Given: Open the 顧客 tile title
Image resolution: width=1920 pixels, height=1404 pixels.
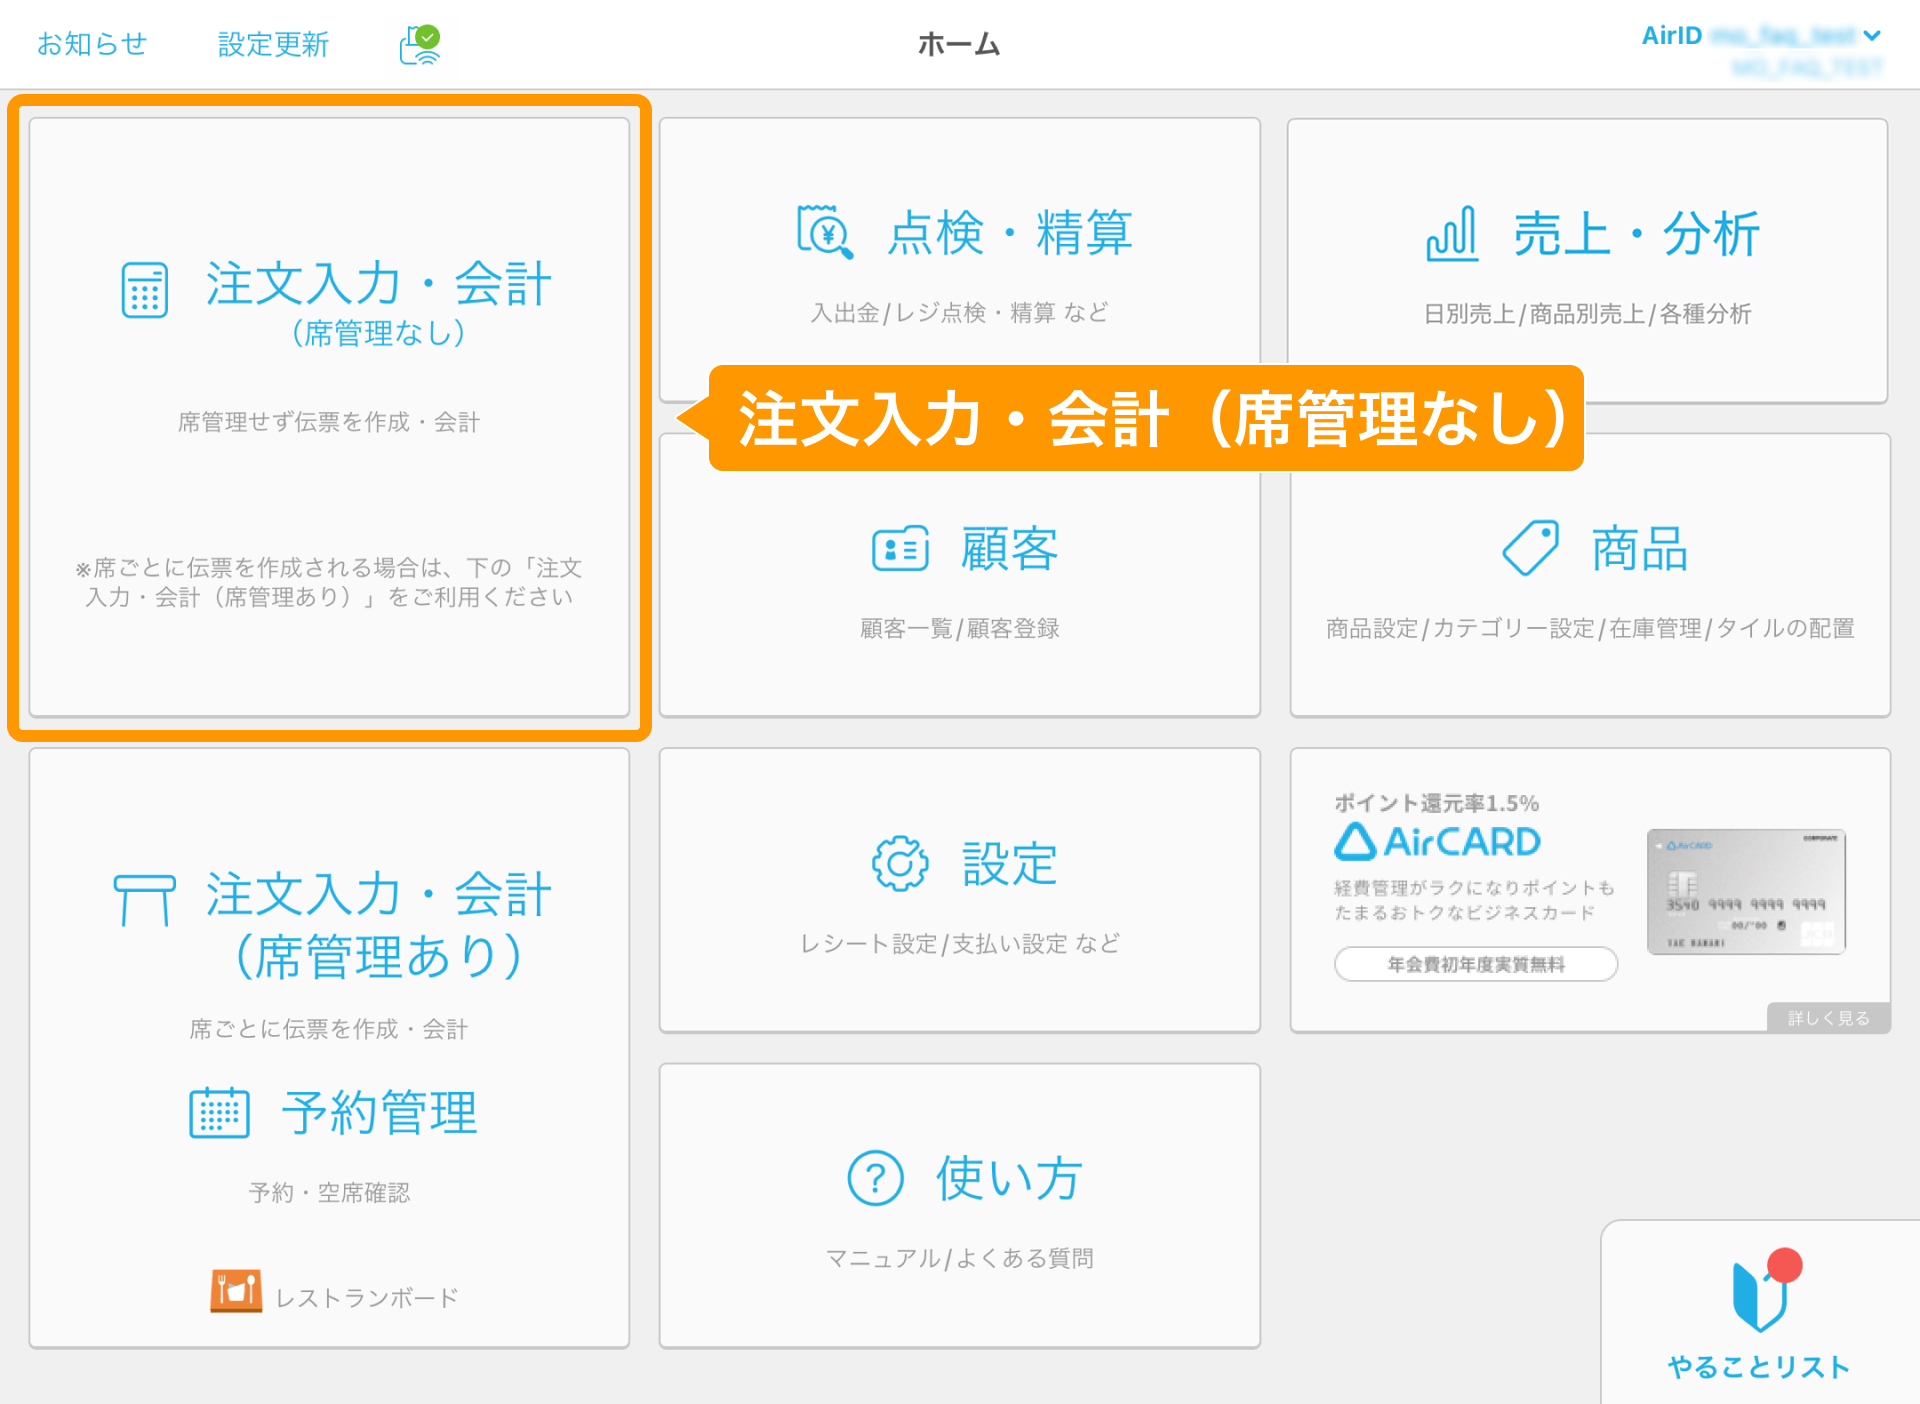Looking at the screenshot, I should pos(1010,549).
